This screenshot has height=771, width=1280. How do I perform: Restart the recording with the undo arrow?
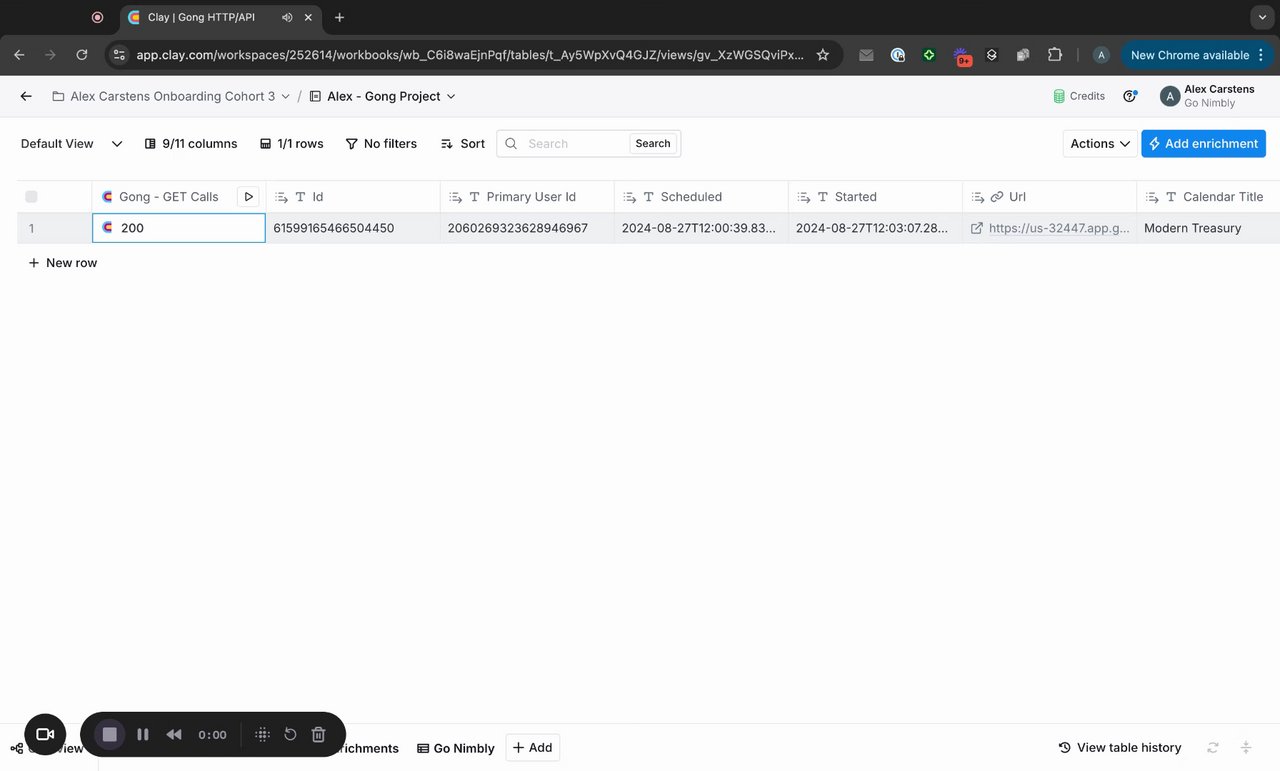(290, 734)
